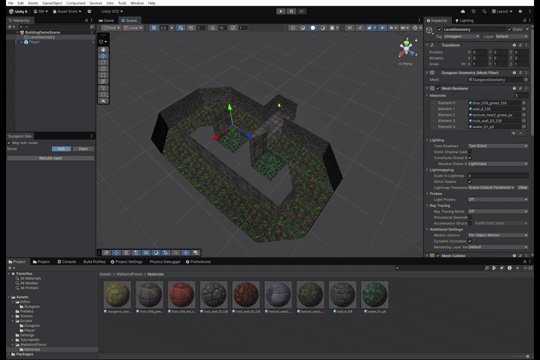Toggle the highlighted shaded draw mode sphere icon

pyautogui.click(x=313, y=28)
